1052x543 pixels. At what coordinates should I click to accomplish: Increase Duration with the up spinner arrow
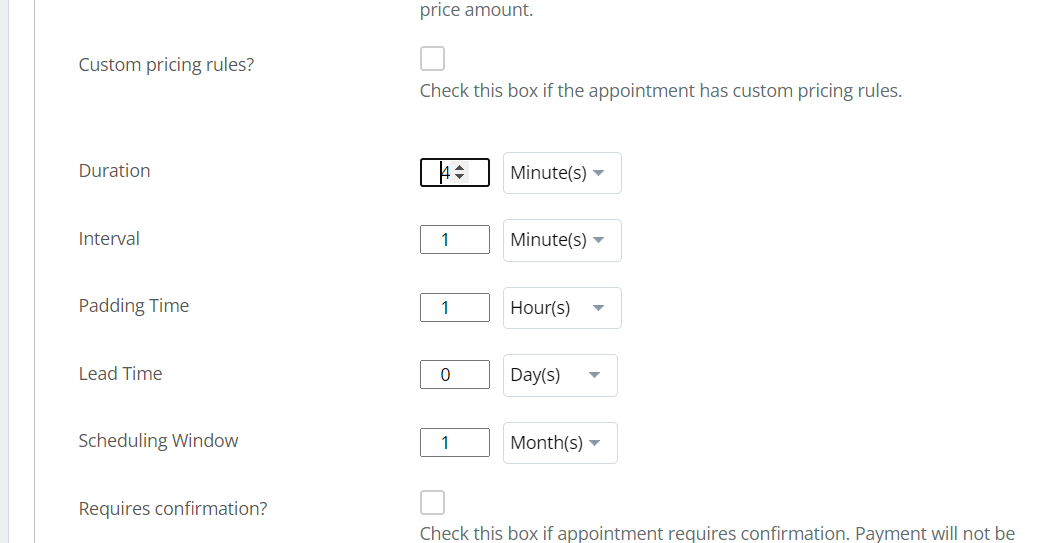click(x=460, y=168)
